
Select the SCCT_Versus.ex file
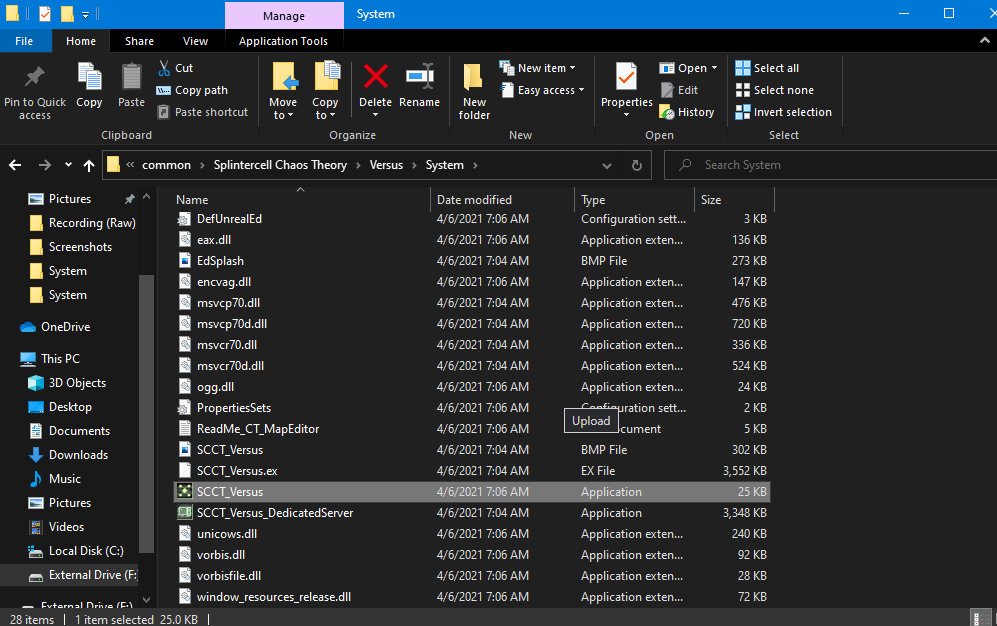471,470
